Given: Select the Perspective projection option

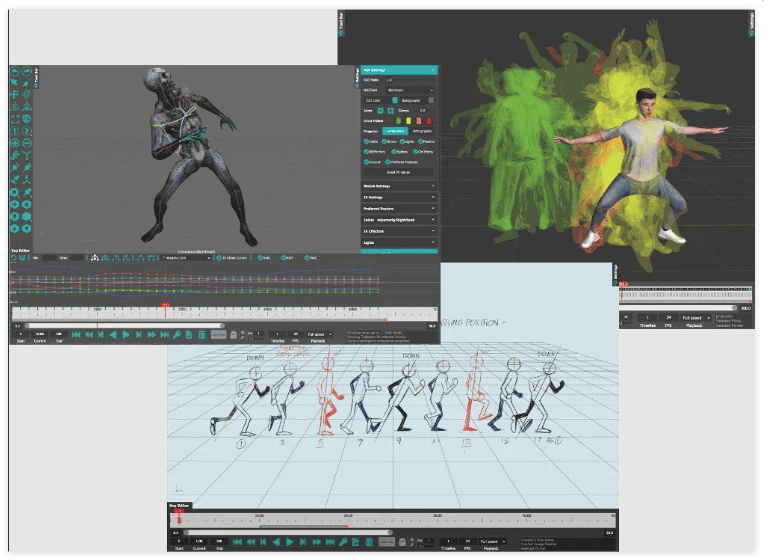Looking at the screenshot, I should coord(395,131).
